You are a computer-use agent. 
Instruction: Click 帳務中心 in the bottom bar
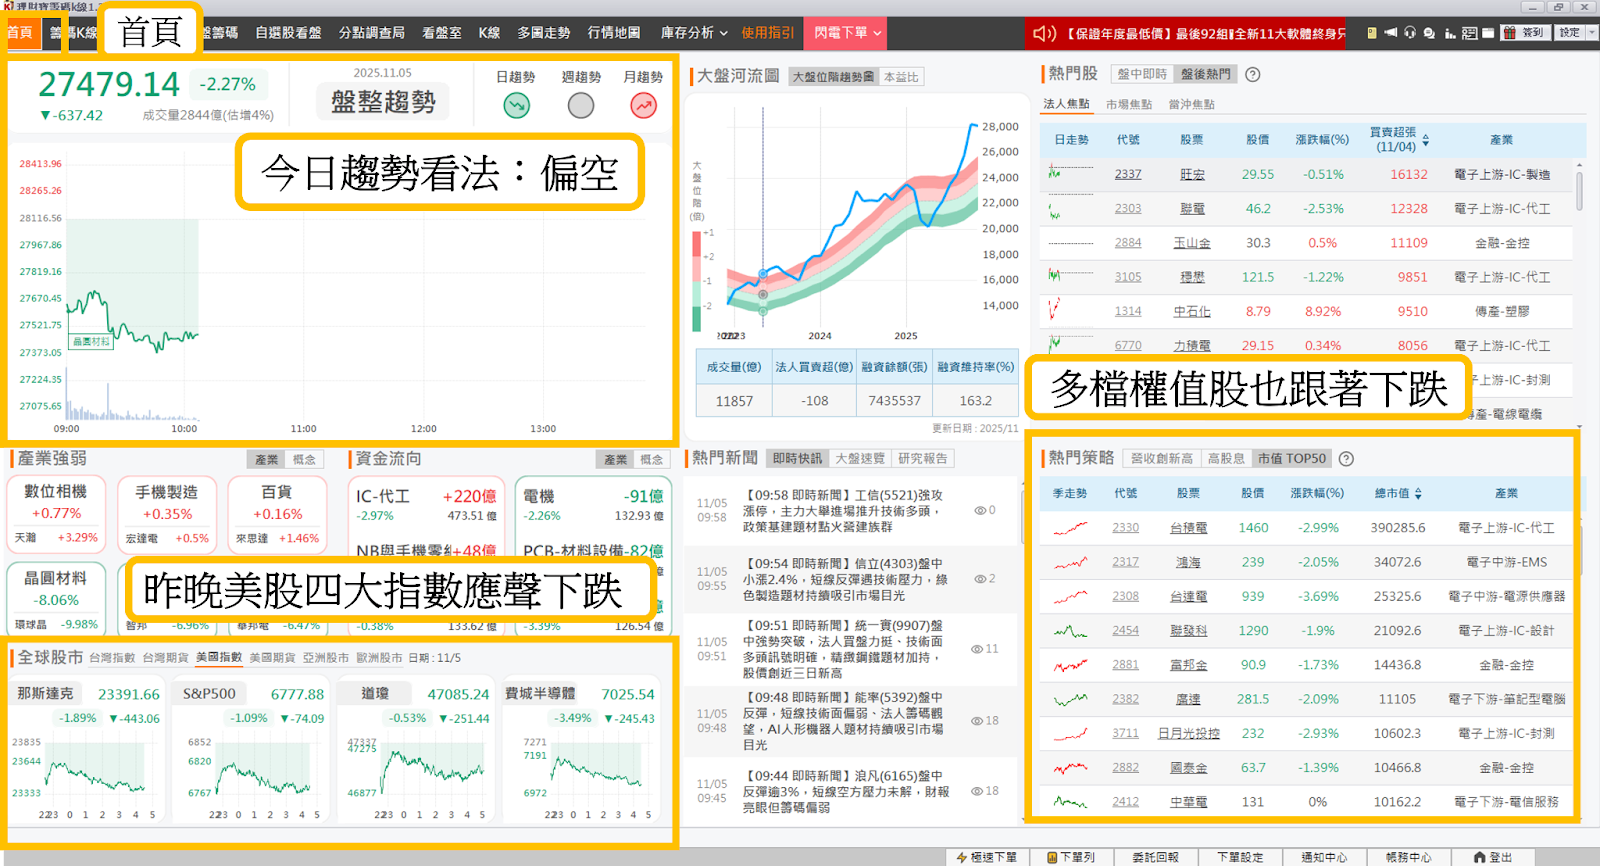pyautogui.click(x=1408, y=857)
